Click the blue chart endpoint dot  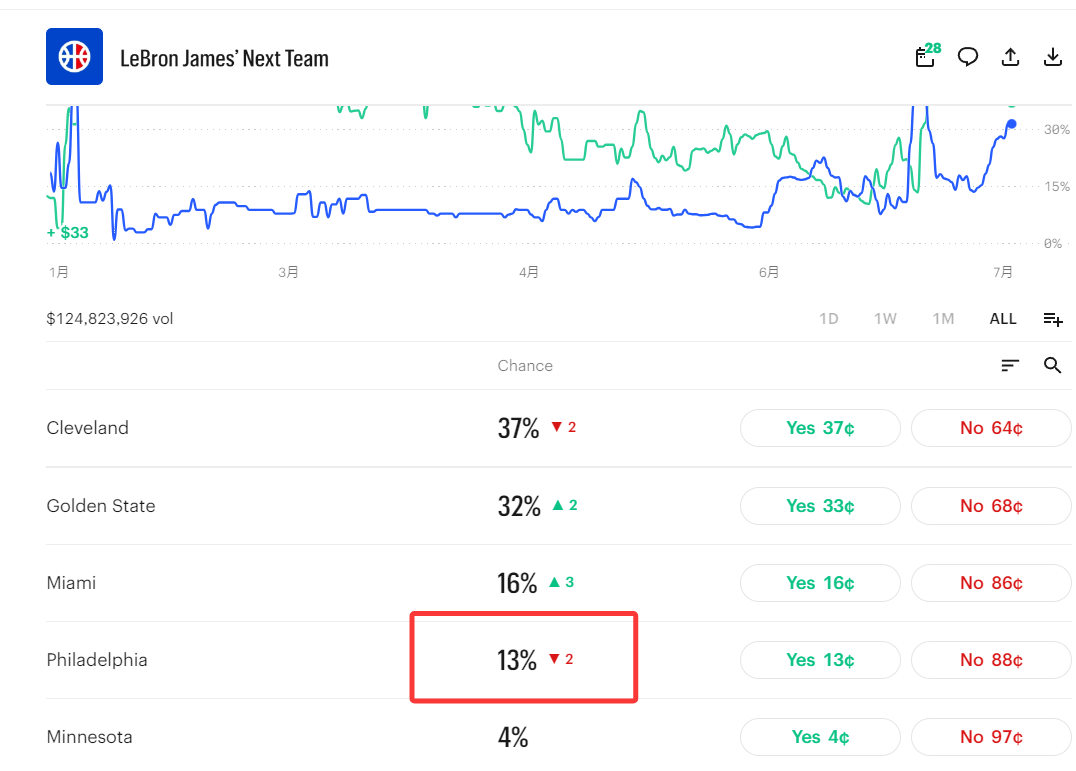pyautogui.click(x=1011, y=124)
